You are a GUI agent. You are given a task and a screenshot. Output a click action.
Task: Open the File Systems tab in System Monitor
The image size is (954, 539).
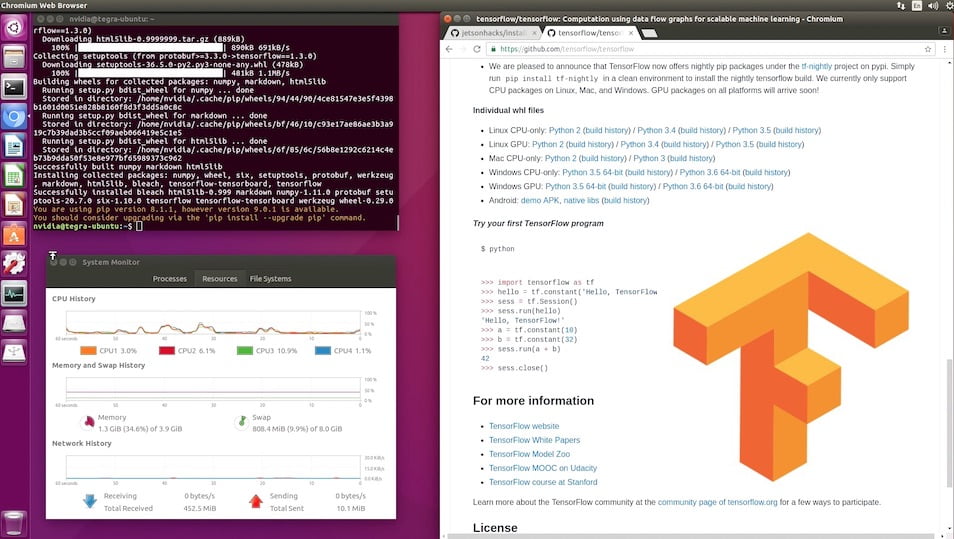[270, 279]
